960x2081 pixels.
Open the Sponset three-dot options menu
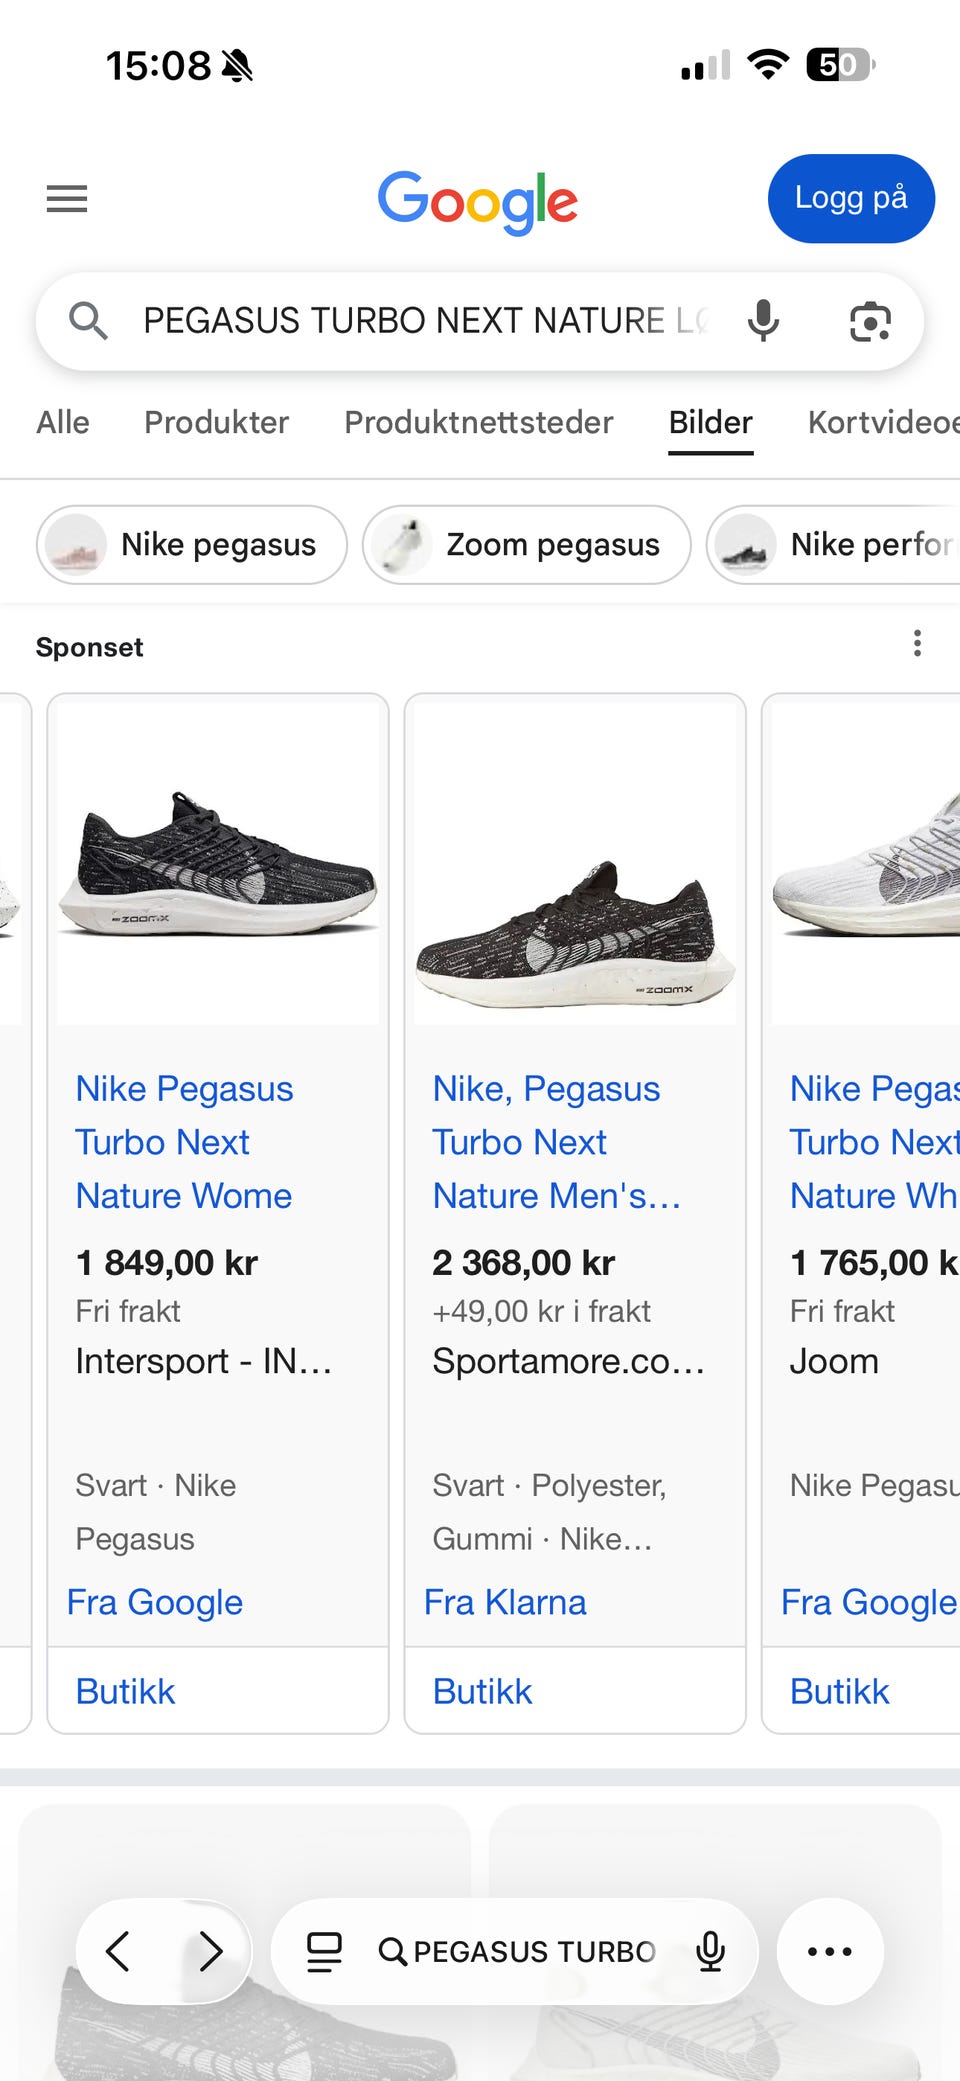[x=917, y=644]
